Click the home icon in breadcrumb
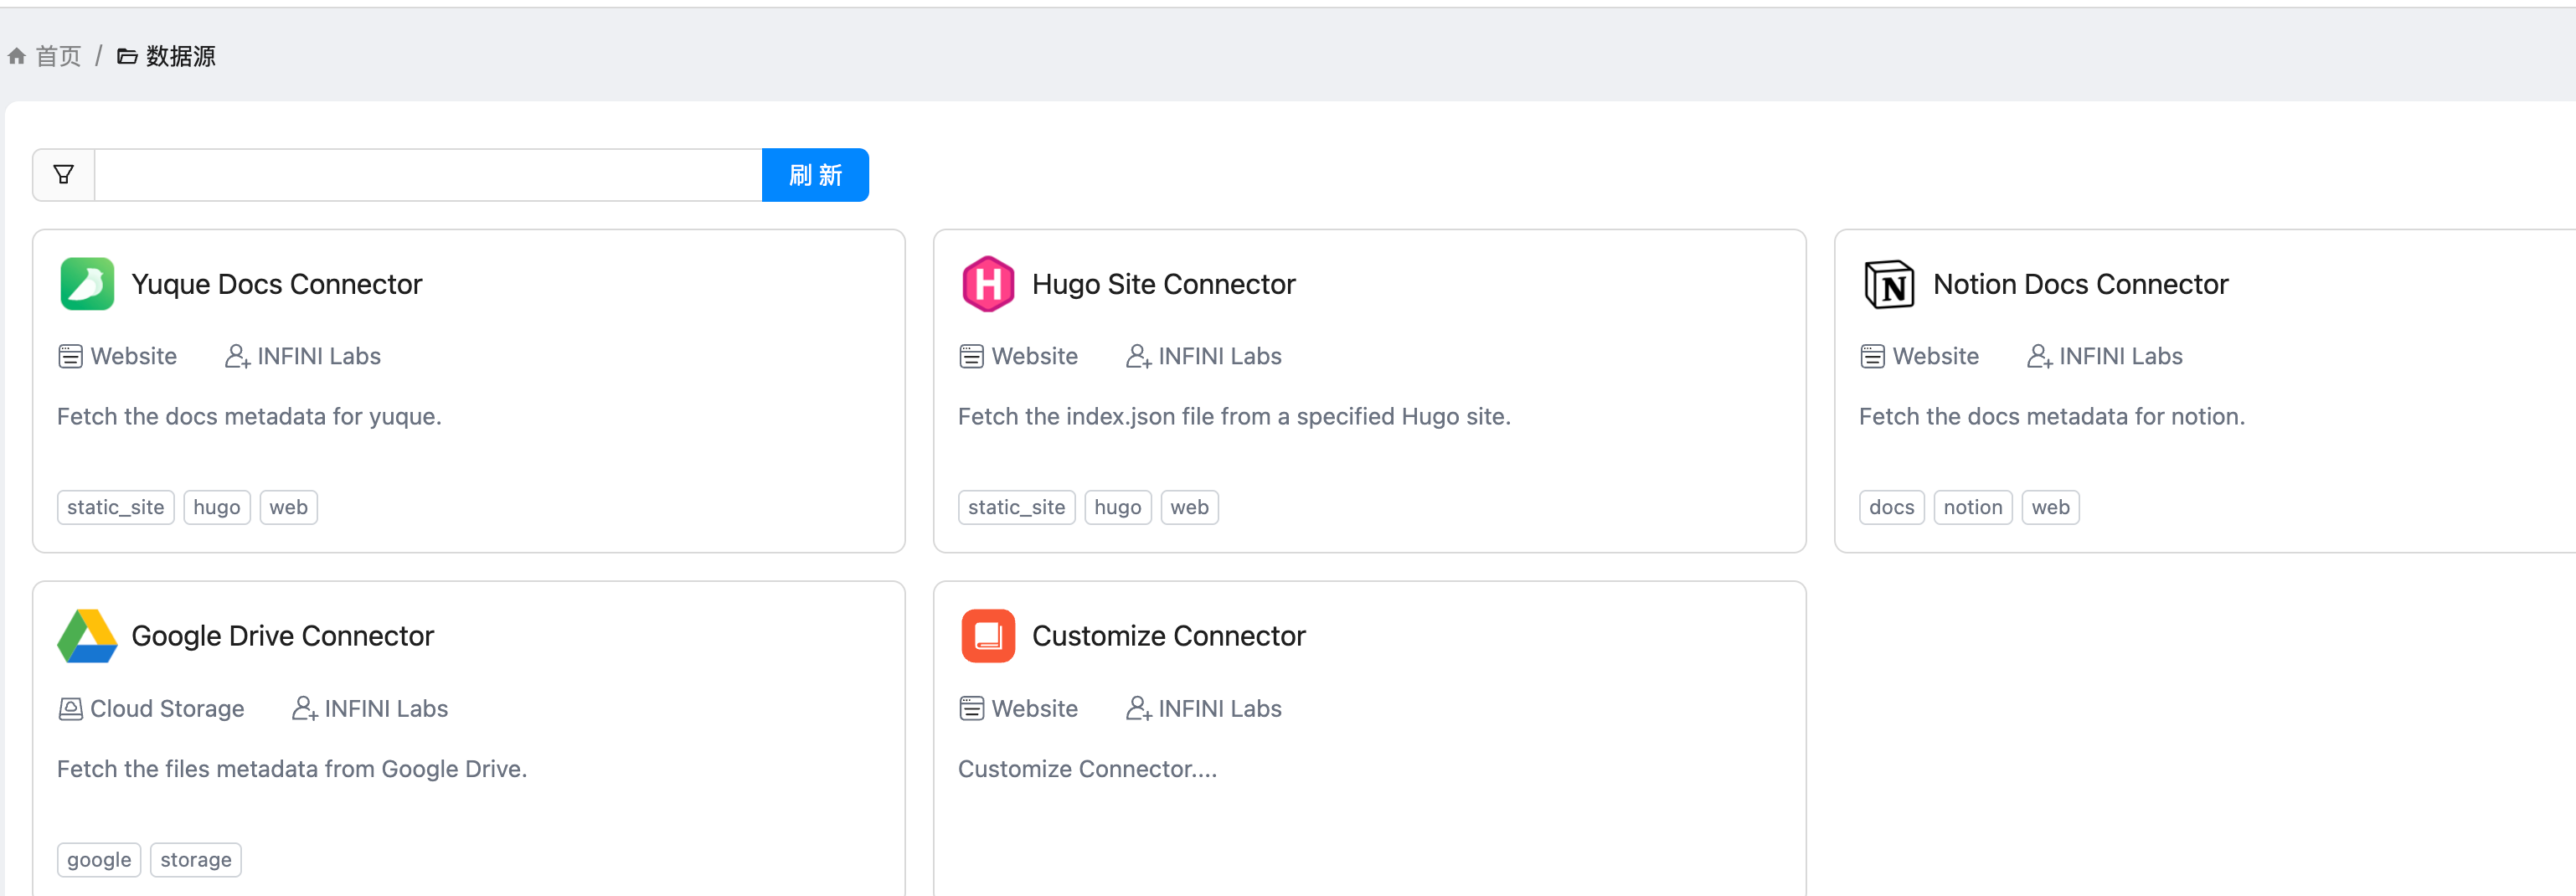Screen dimensions: 2576x896 coord(16,56)
